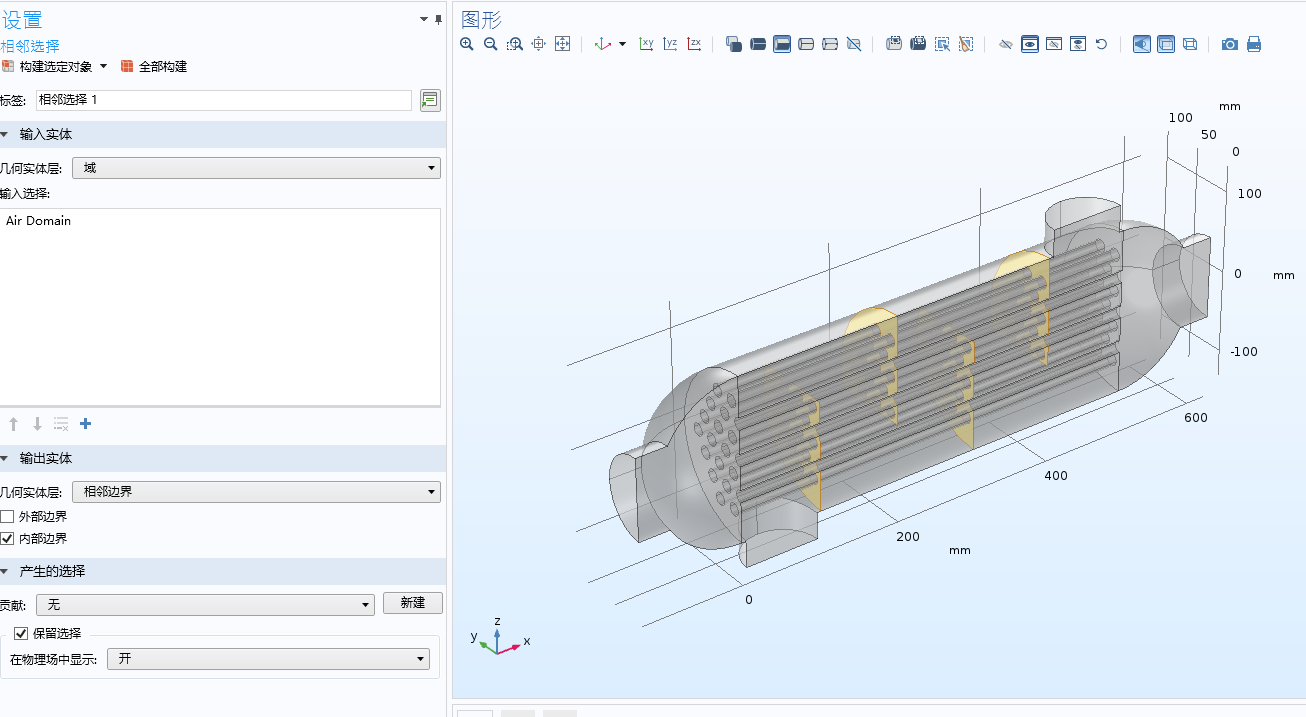Select Air Domain in the input list
This screenshot has height=717, width=1306.
pos(38,221)
